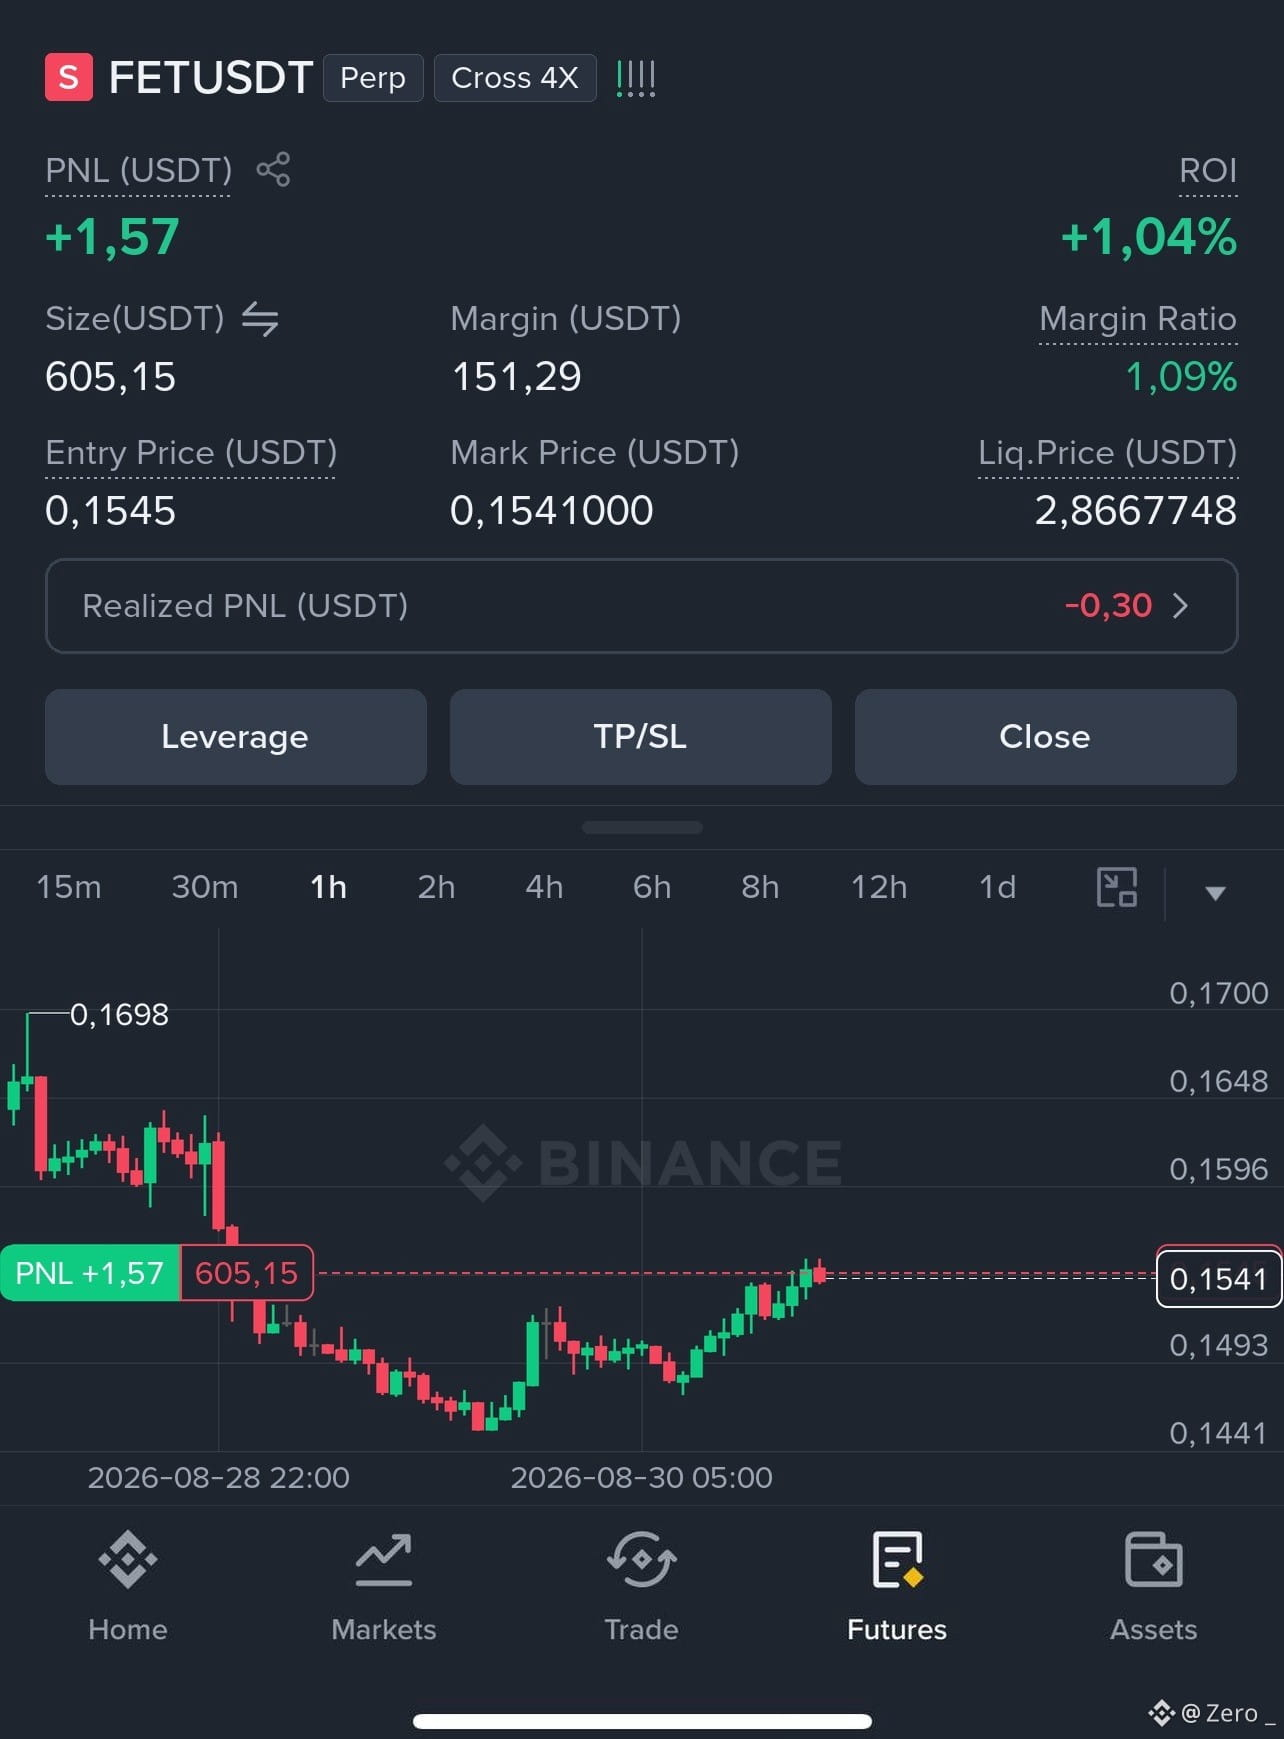Screen dimensions: 1284x1739
Task: Tap the PNL +1,57 chart position tag
Action: 90,1273
